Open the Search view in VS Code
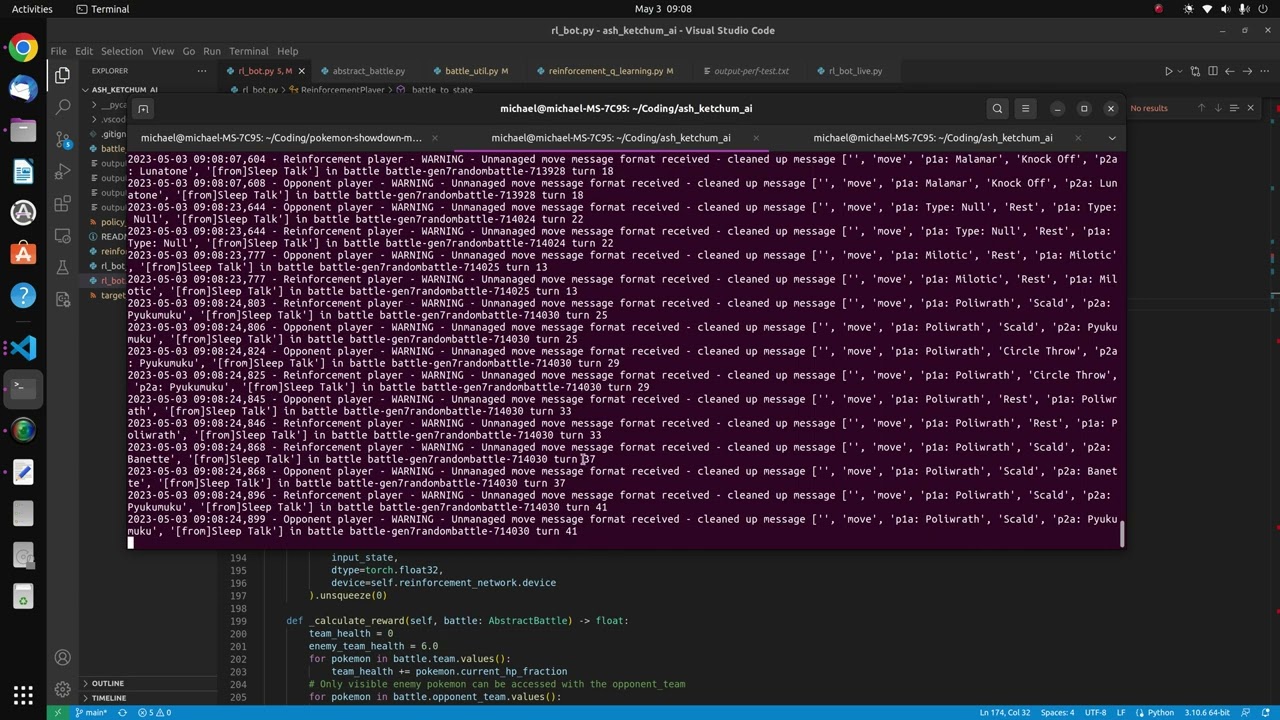 62,107
